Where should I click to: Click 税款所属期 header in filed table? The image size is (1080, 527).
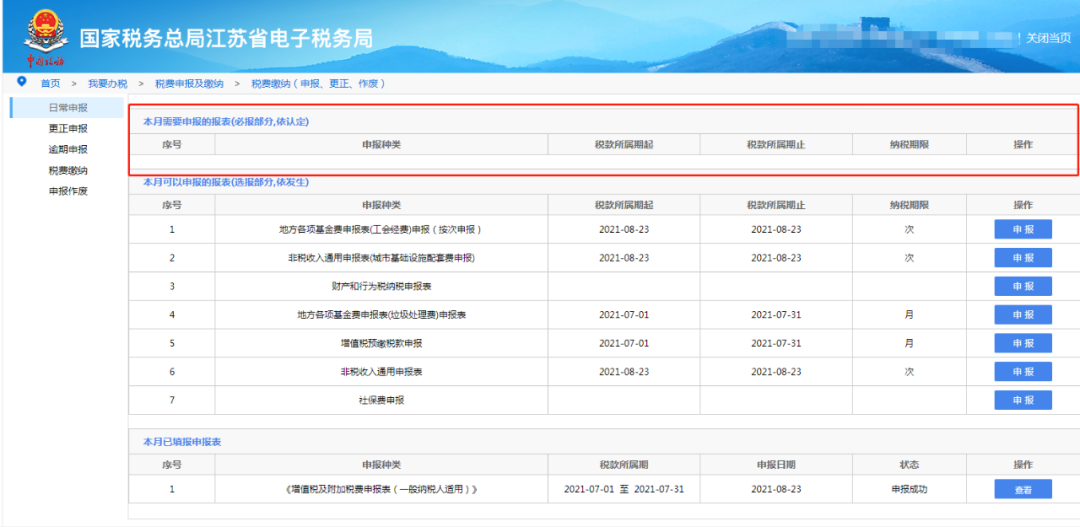[x=623, y=465]
